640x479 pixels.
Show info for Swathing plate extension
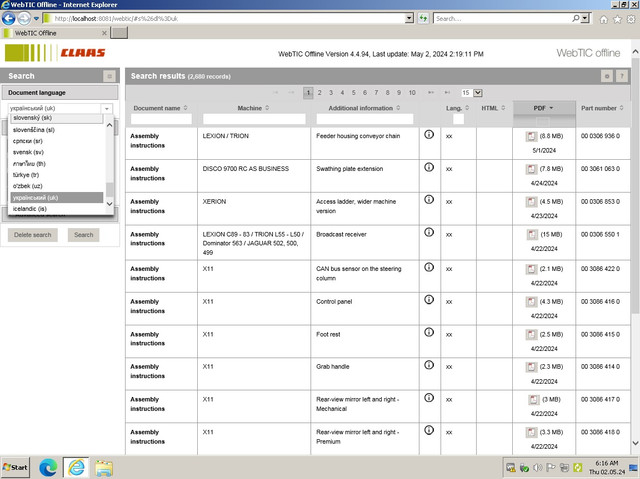(429, 167)
